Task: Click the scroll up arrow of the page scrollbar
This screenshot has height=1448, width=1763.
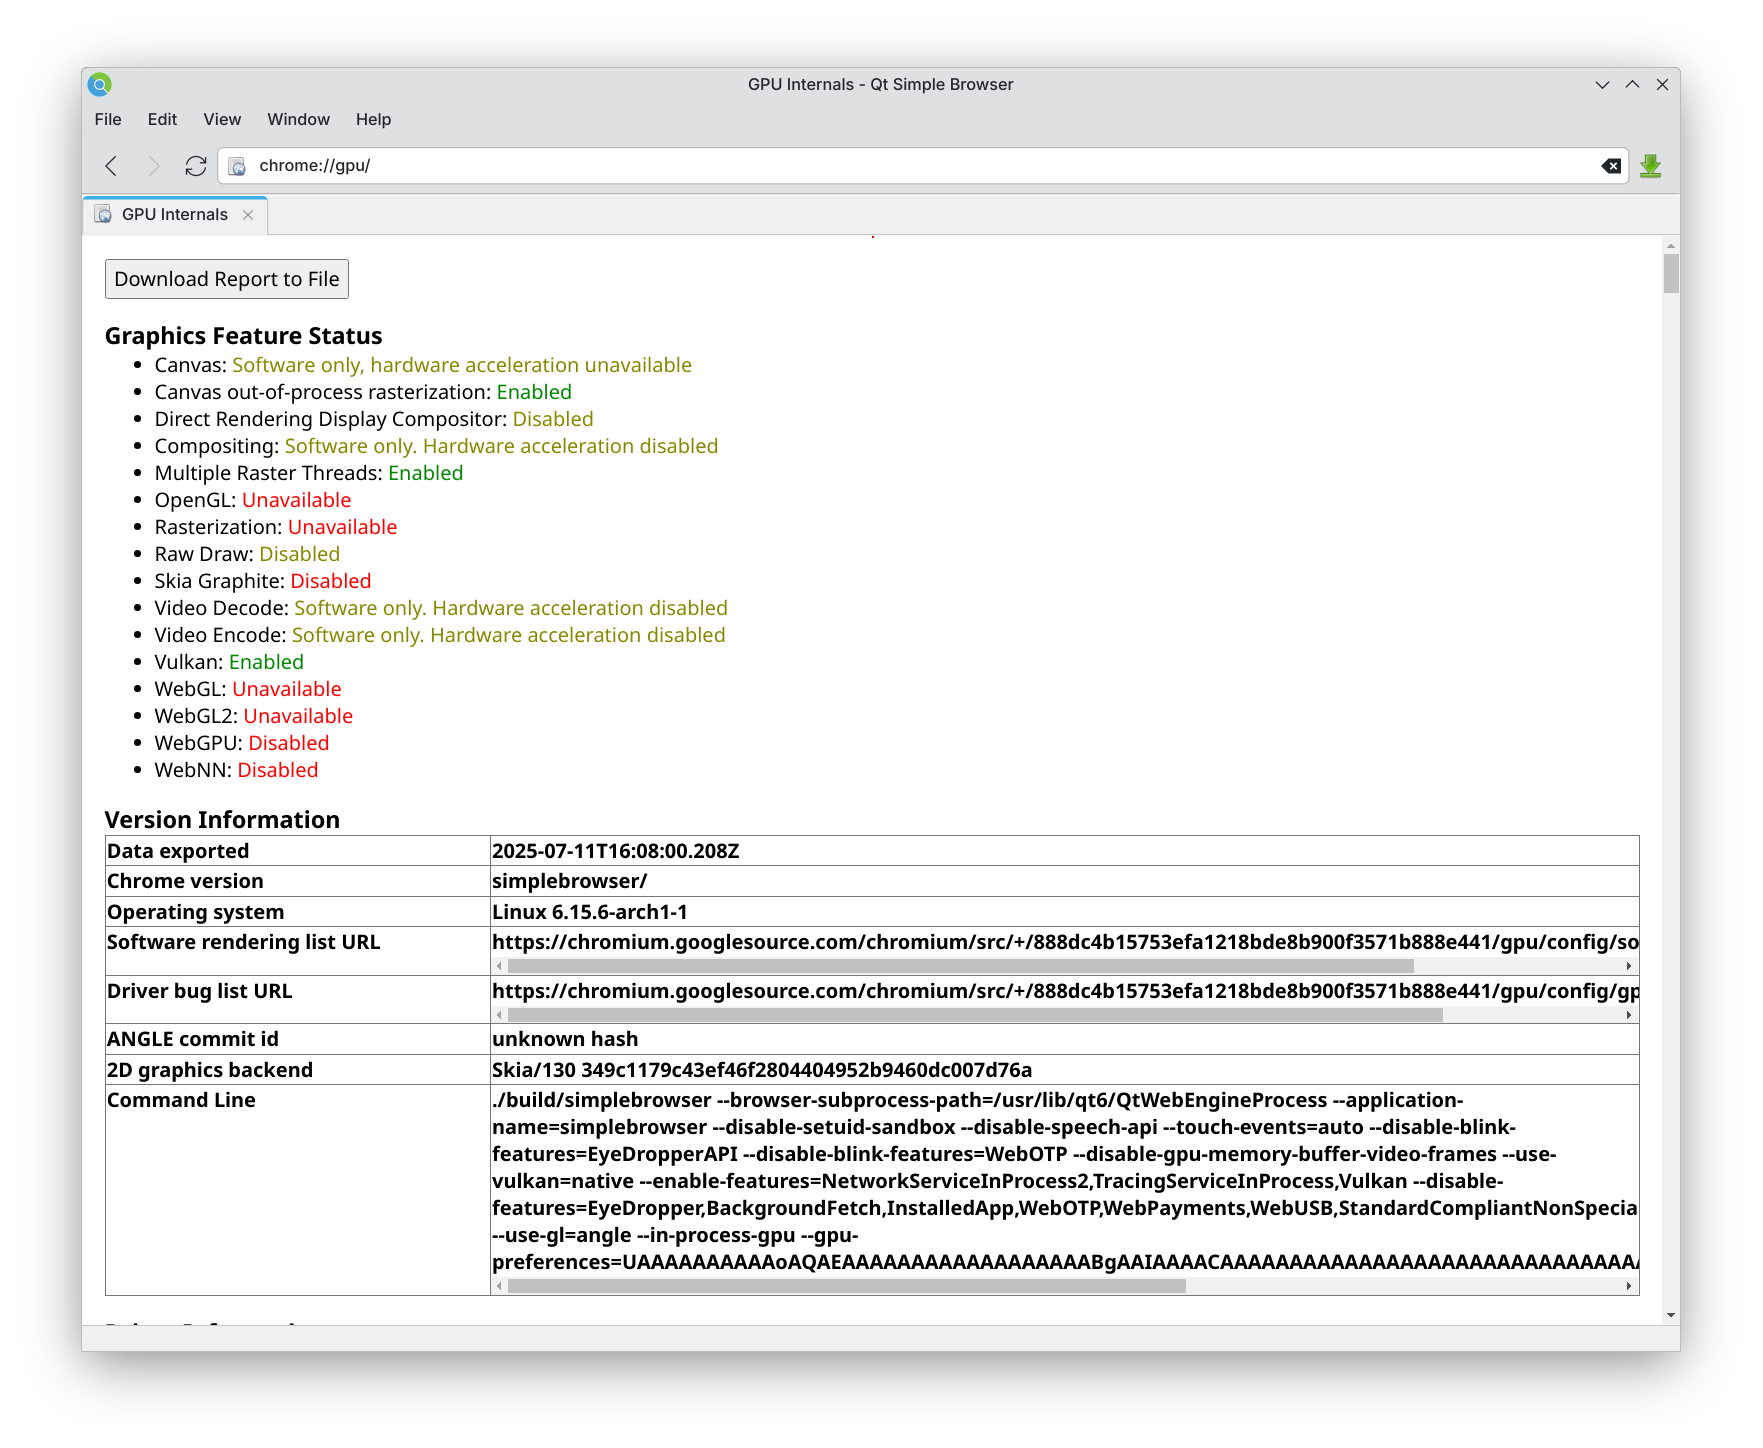Action: tap(1671, 245)
